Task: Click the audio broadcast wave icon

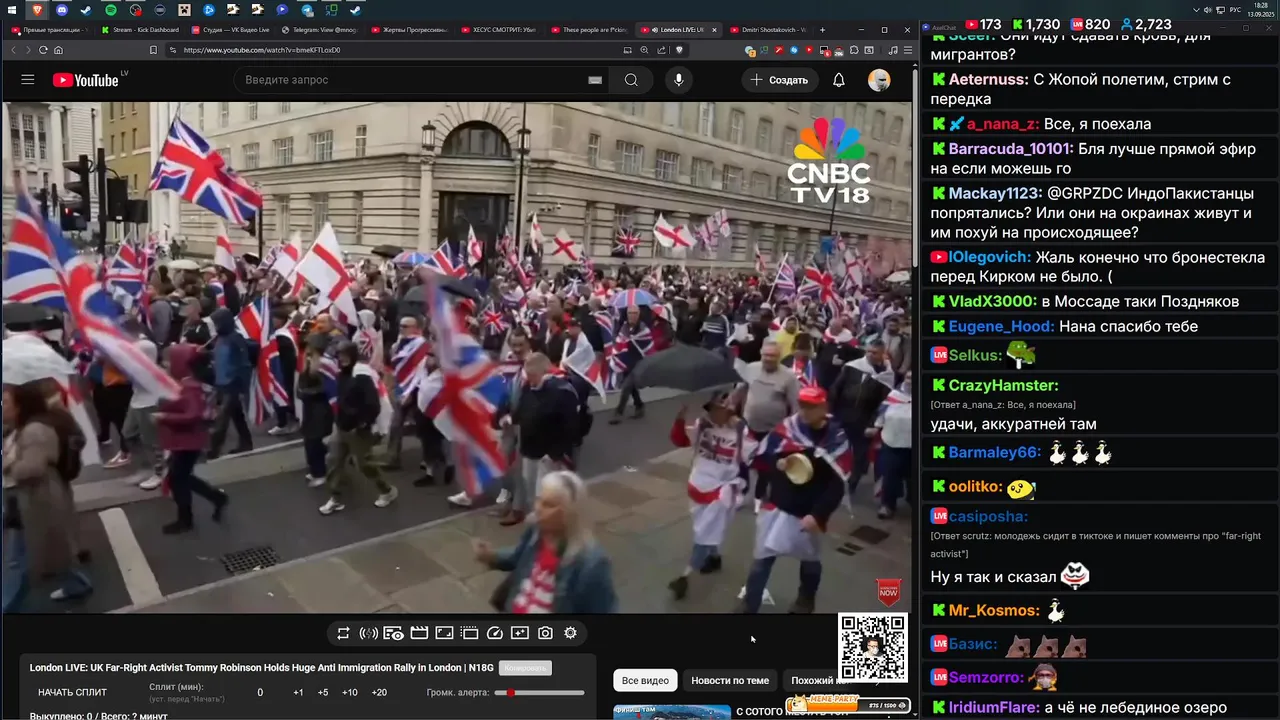Action: (x=368, y=633)
